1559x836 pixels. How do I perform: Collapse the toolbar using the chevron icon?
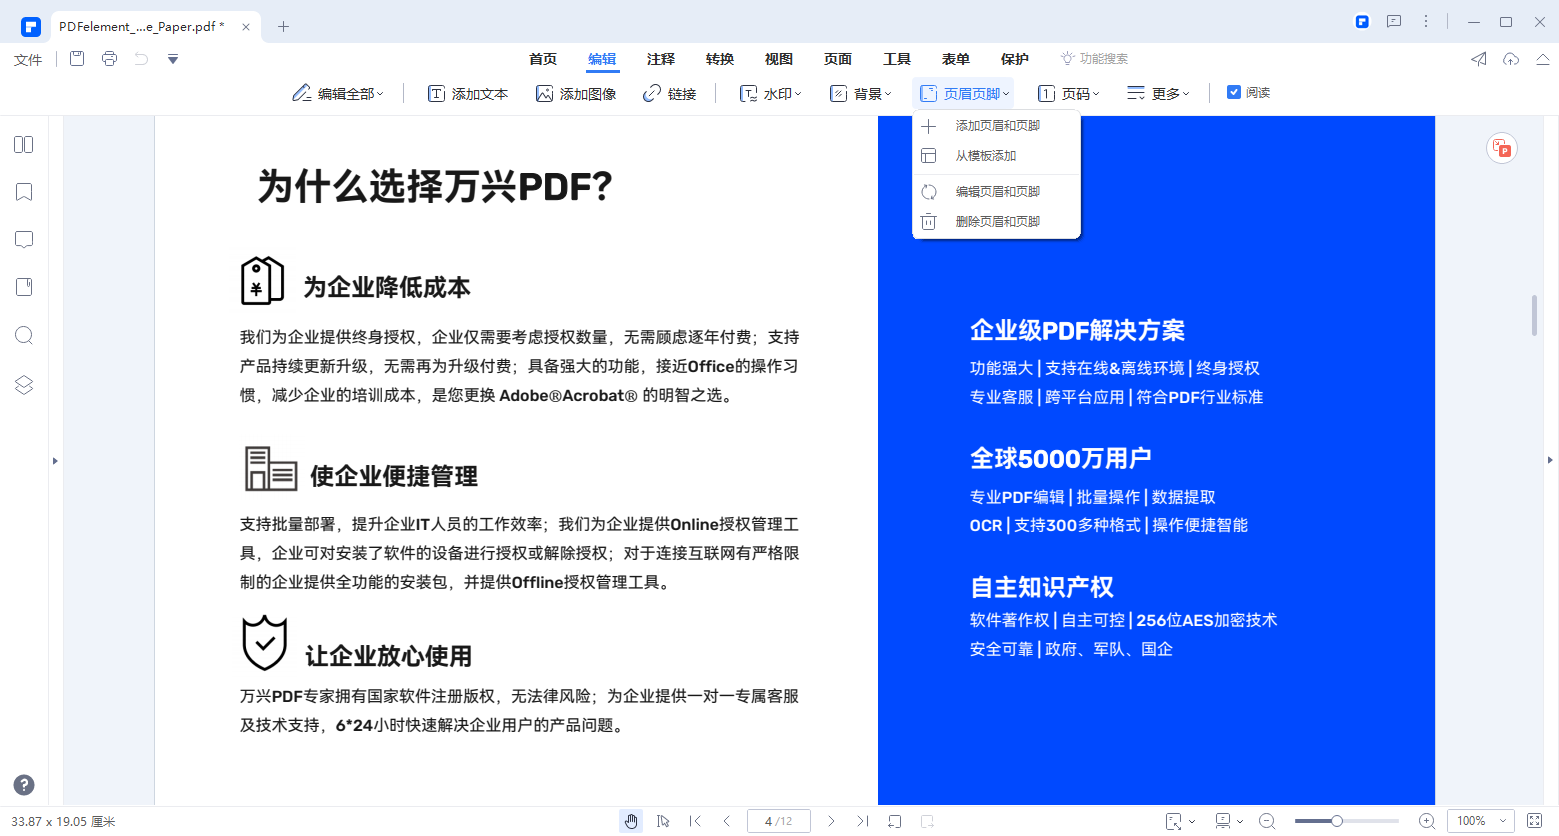[x=1542, y=59]
